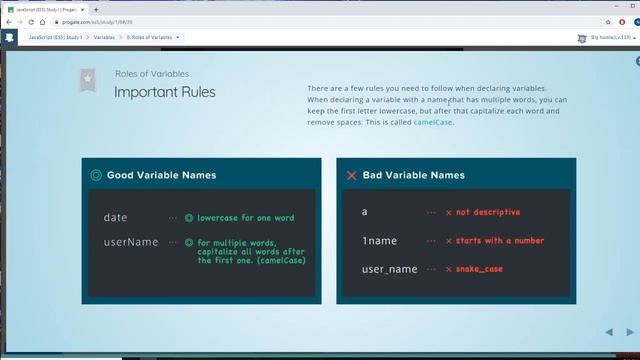Go back with the browser back arrow
Viewport: 640px width, 360px height.
9,22
